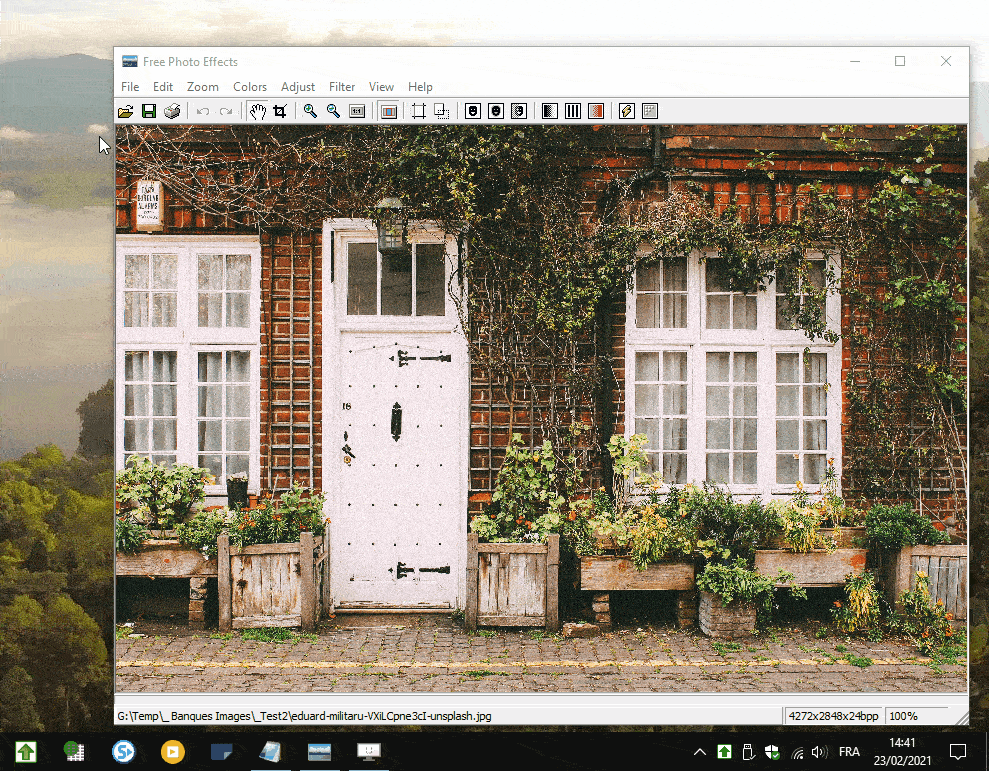989x771 pixels.
Task: Open the Colors menu
Action: pos(250,87)
